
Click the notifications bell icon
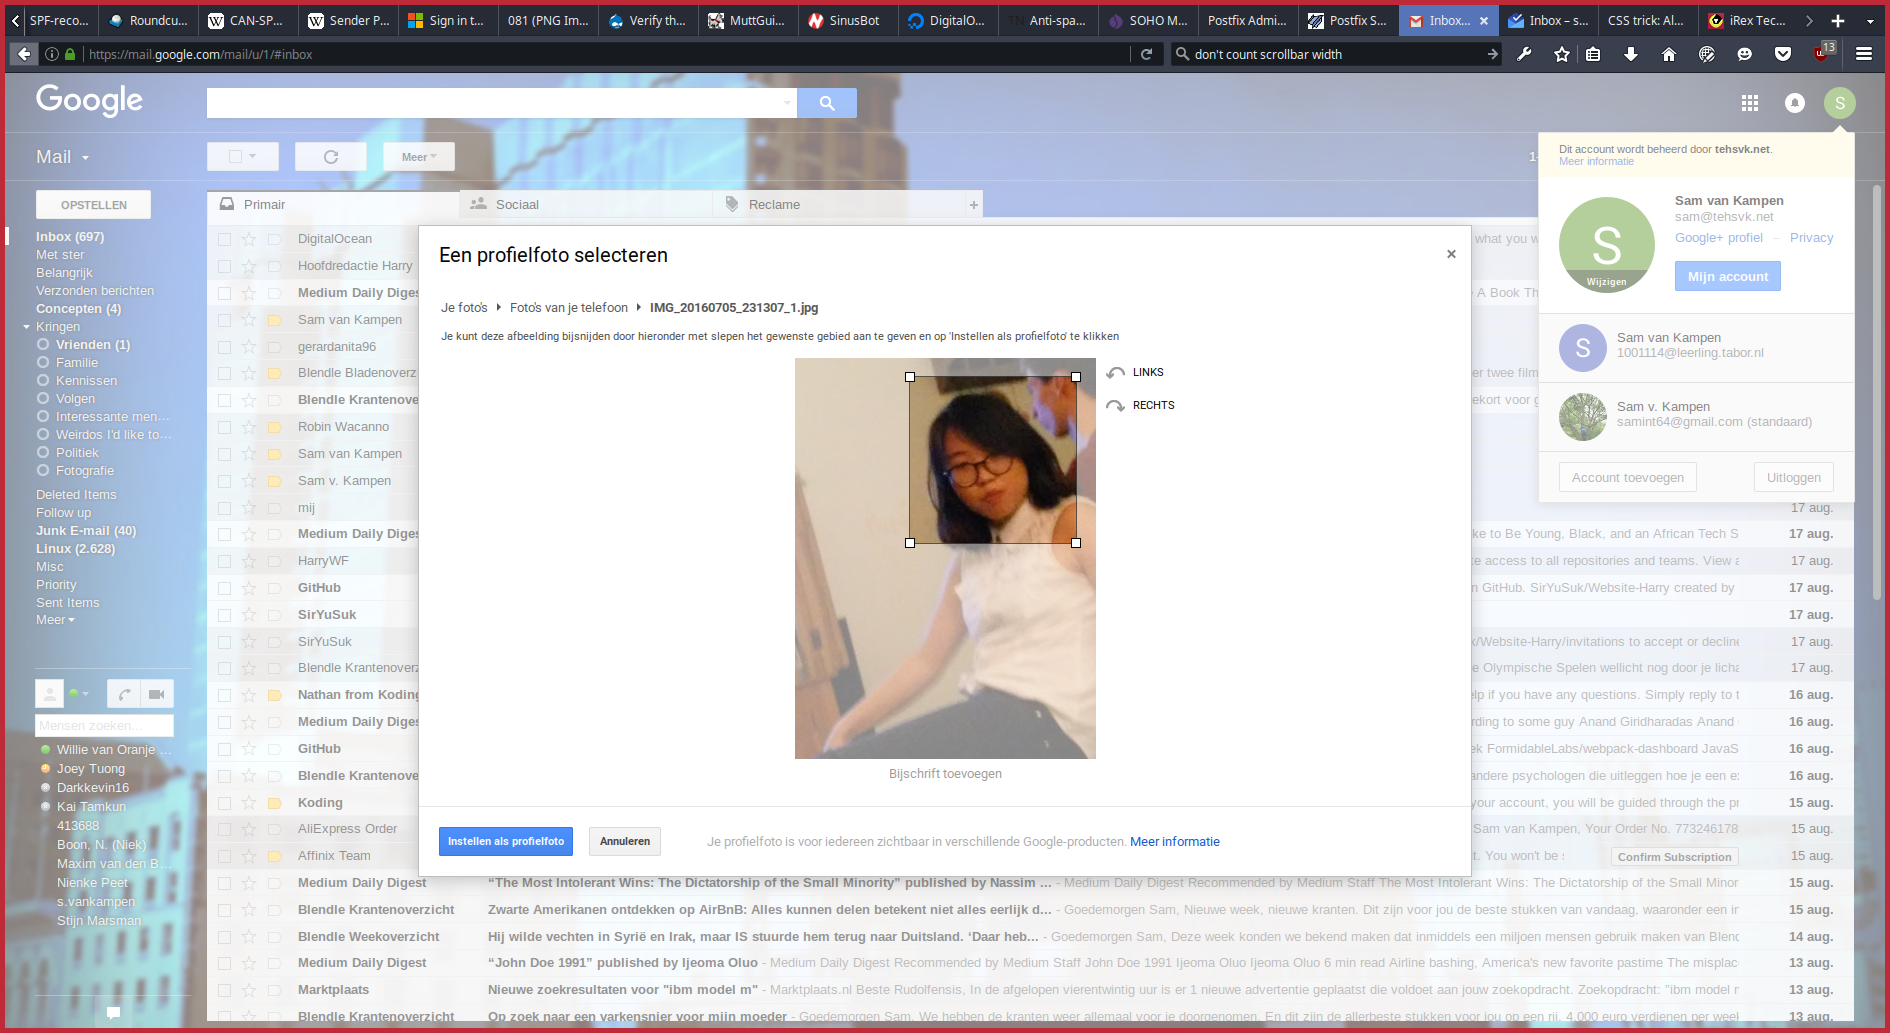pos(1795,103)
